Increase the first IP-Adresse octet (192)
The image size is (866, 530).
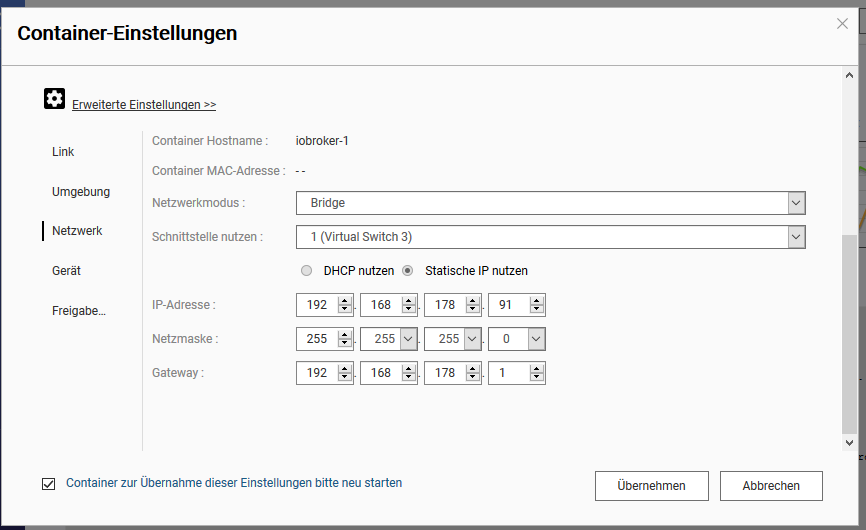[x=345, y=301]
